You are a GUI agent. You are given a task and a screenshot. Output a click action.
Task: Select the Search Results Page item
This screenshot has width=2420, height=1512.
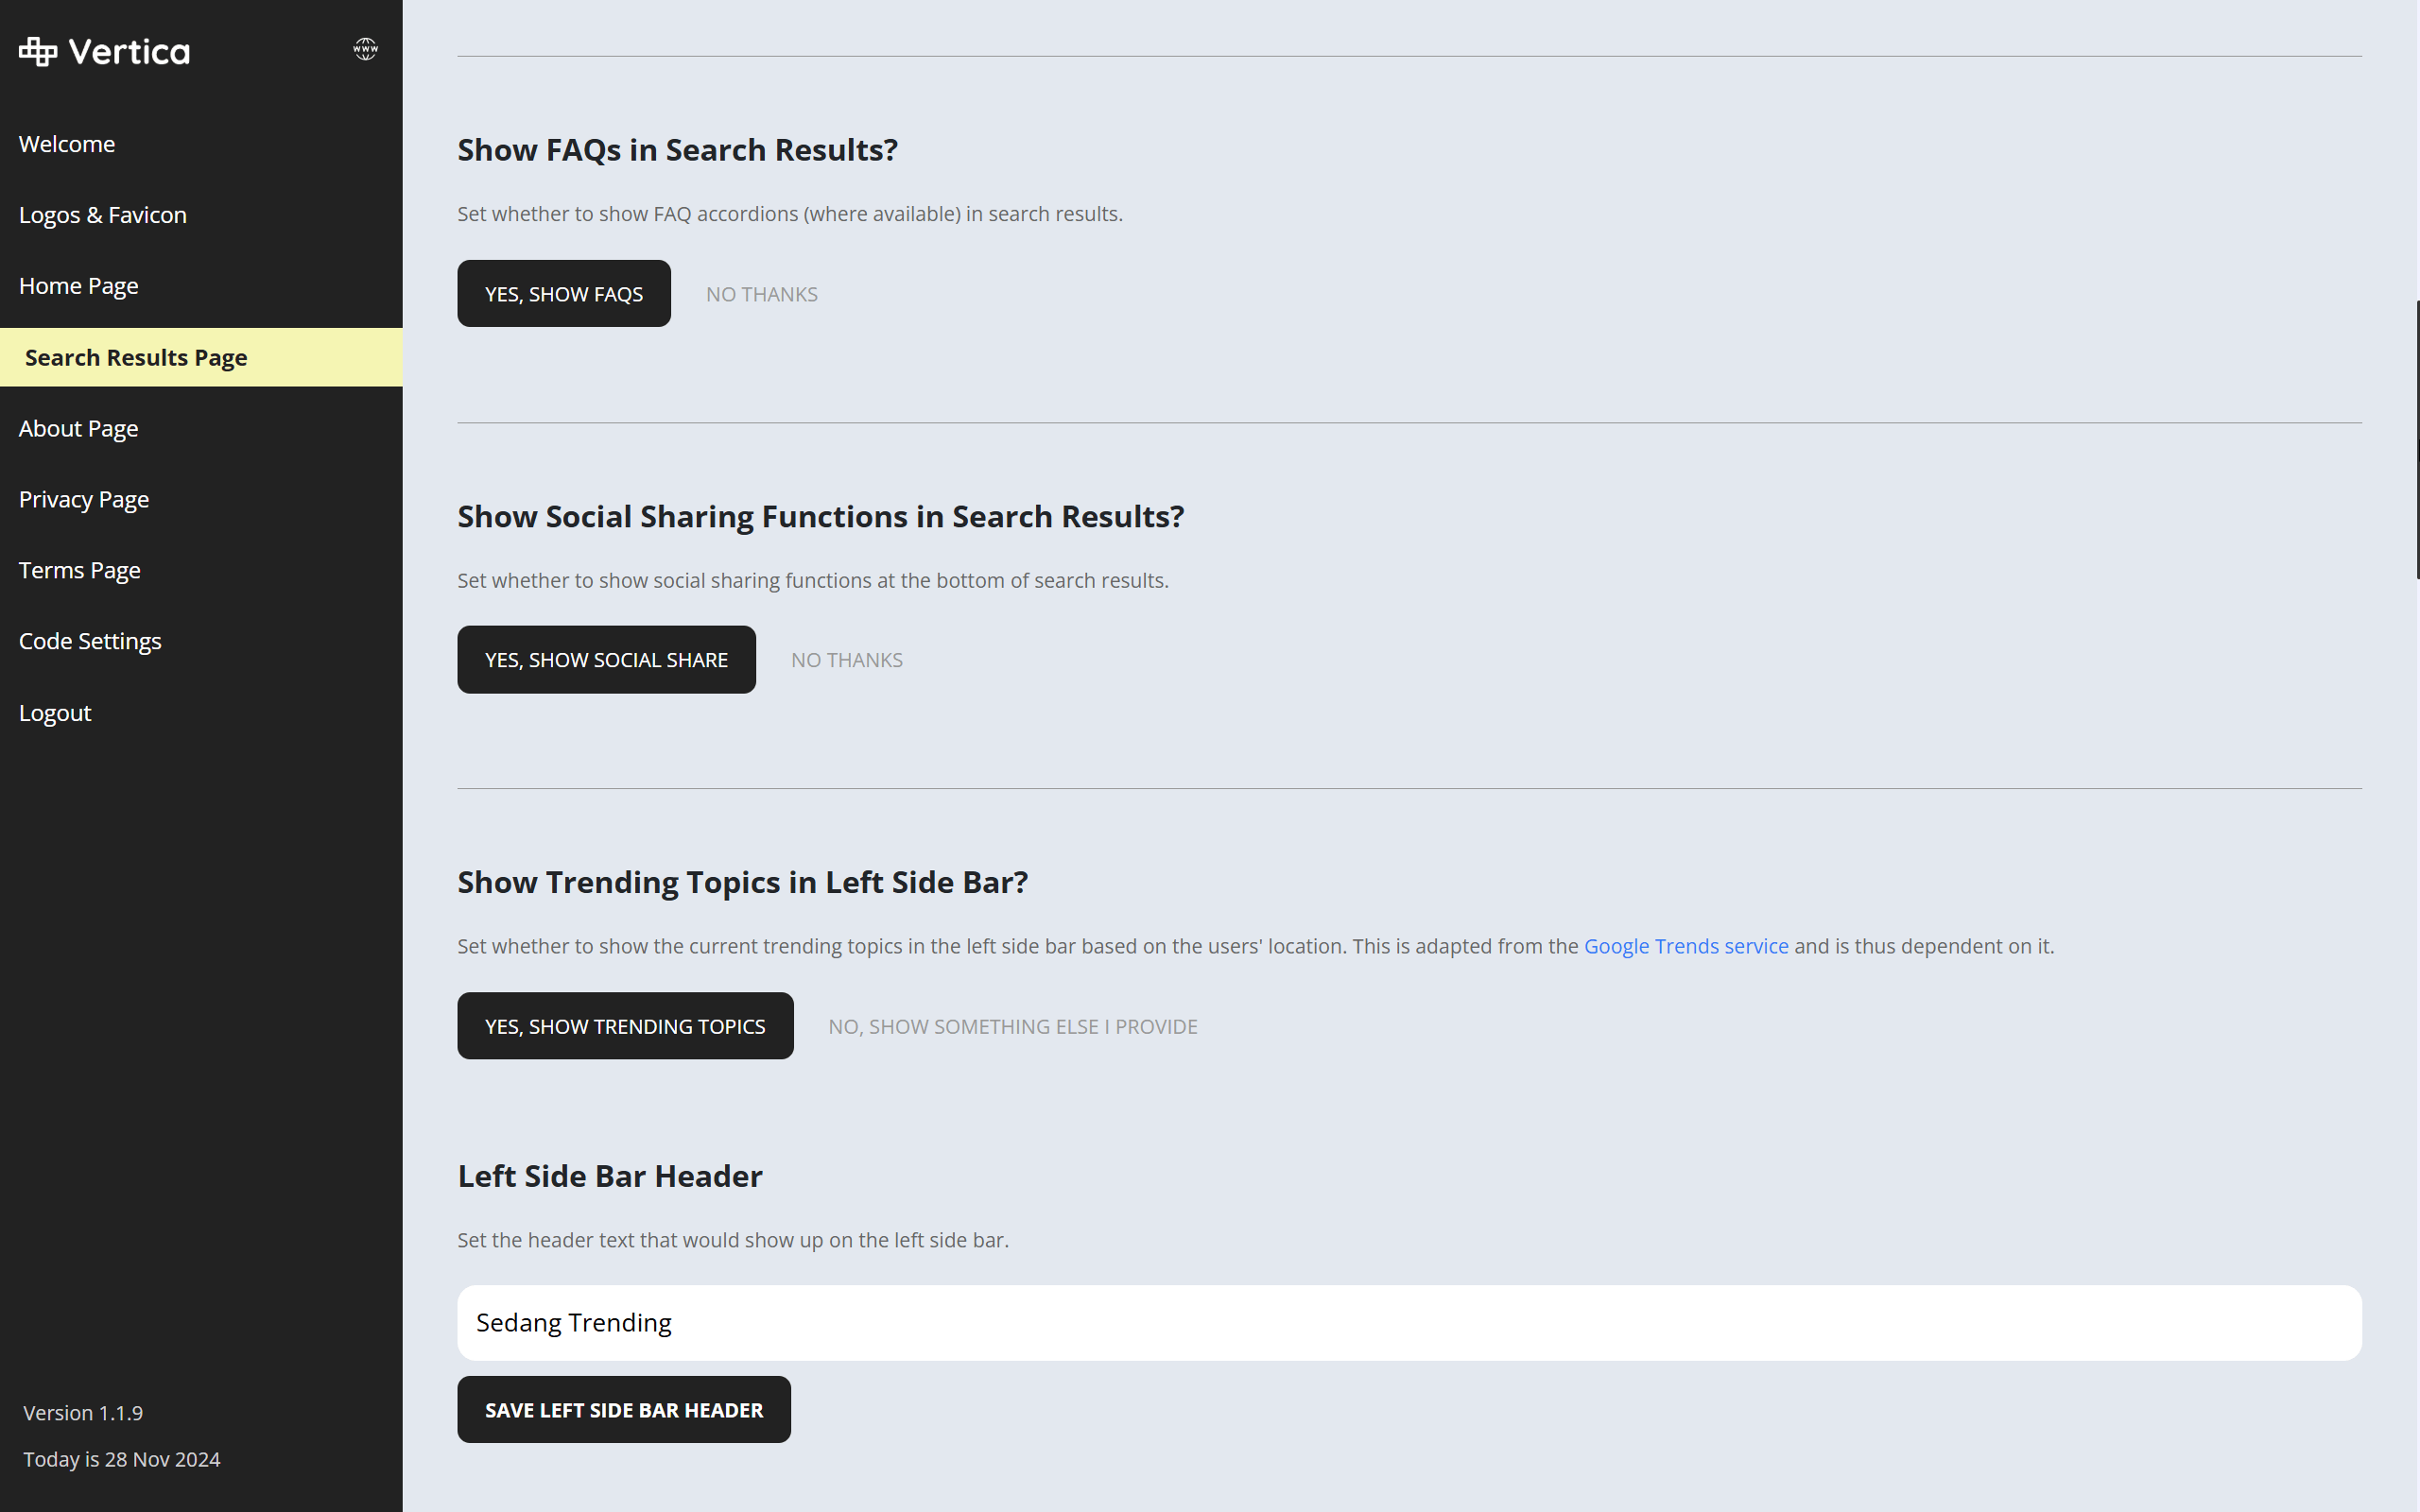pos(136,358)
